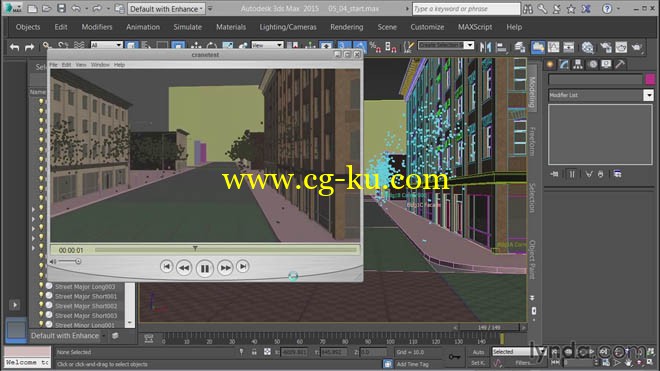
Task: Click fast forward in cranetest player
Action: 225,268
